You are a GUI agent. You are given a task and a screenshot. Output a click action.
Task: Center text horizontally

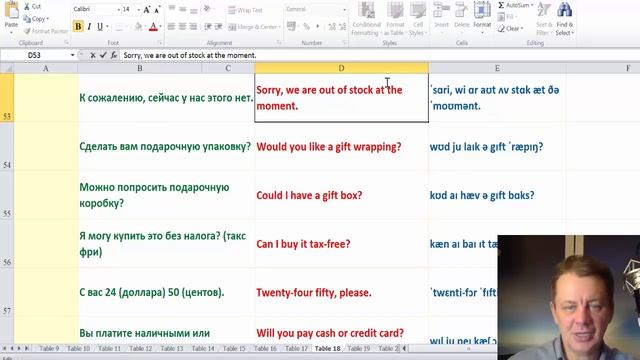(x=182, y=27)
